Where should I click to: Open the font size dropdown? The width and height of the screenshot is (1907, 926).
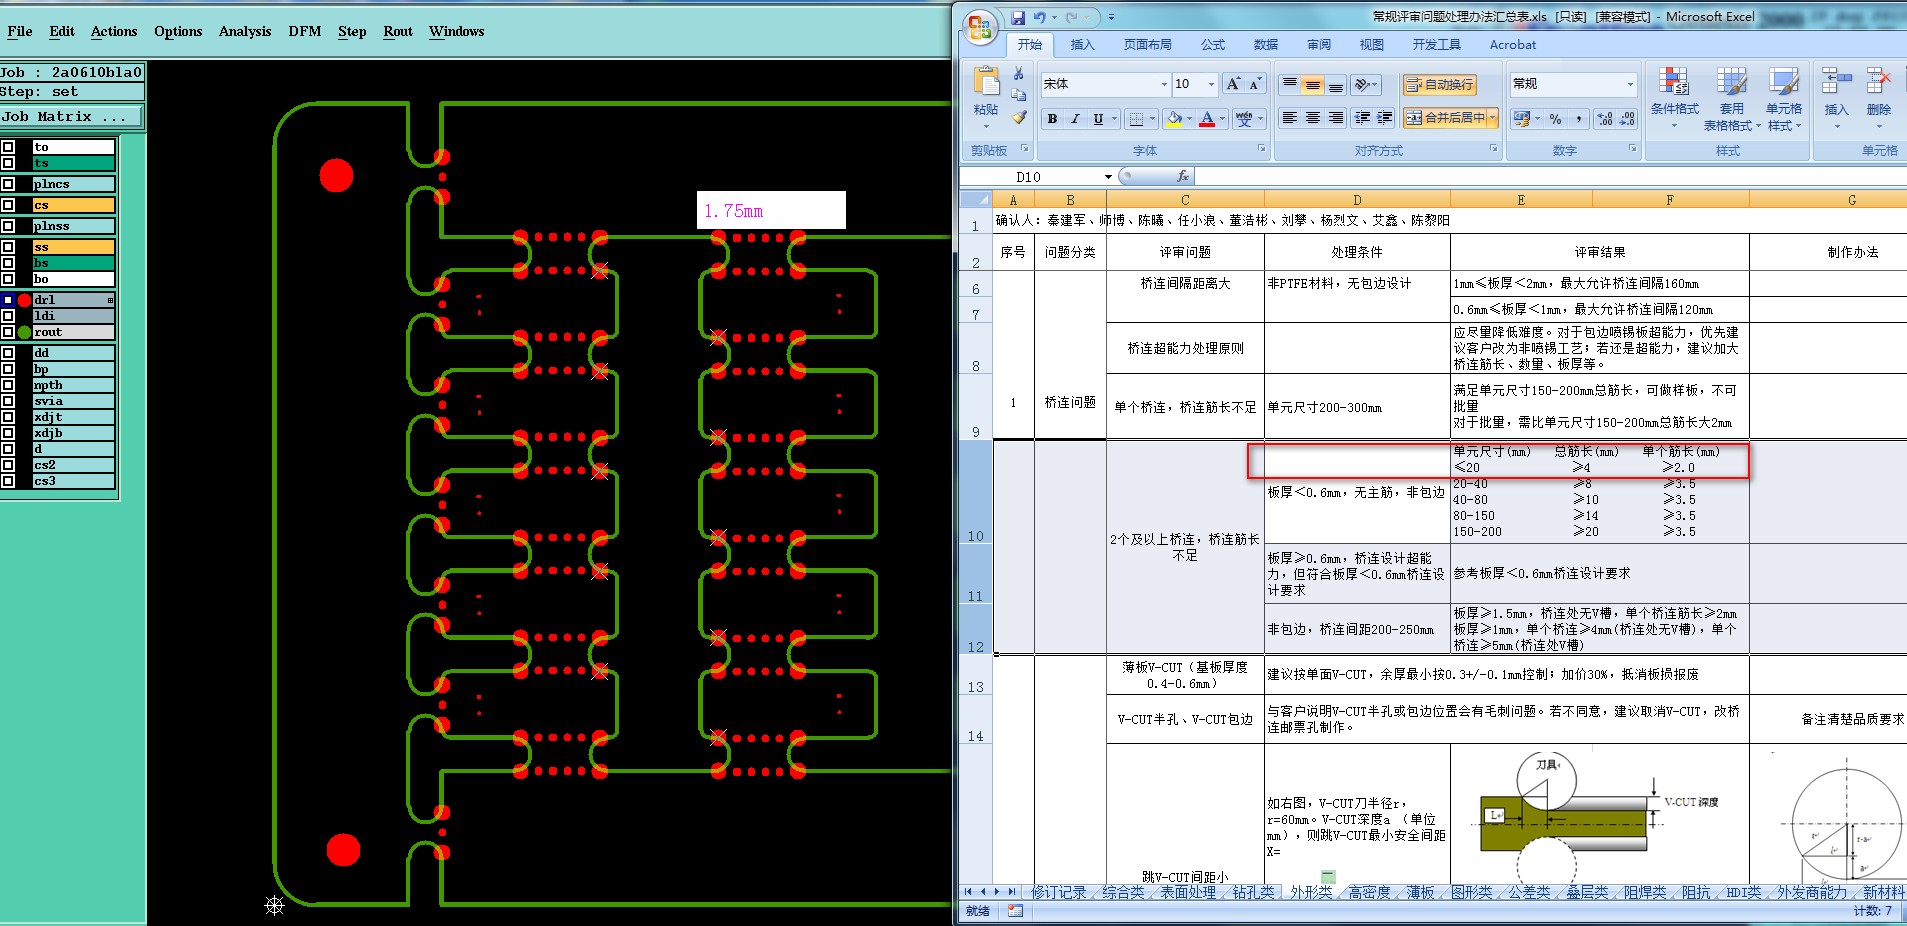tap(1211, 84)
